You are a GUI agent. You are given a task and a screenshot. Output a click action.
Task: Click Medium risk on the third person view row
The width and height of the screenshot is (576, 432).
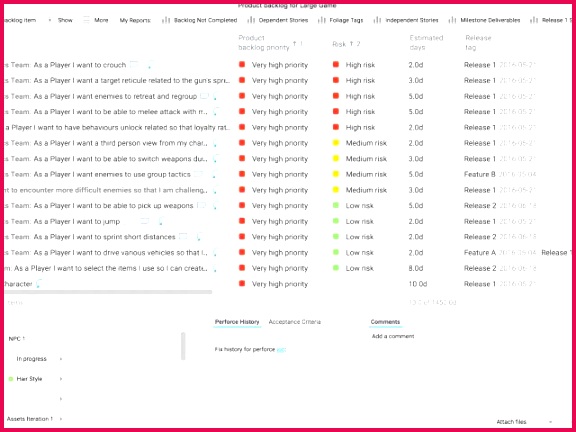(x=366, y=143)
